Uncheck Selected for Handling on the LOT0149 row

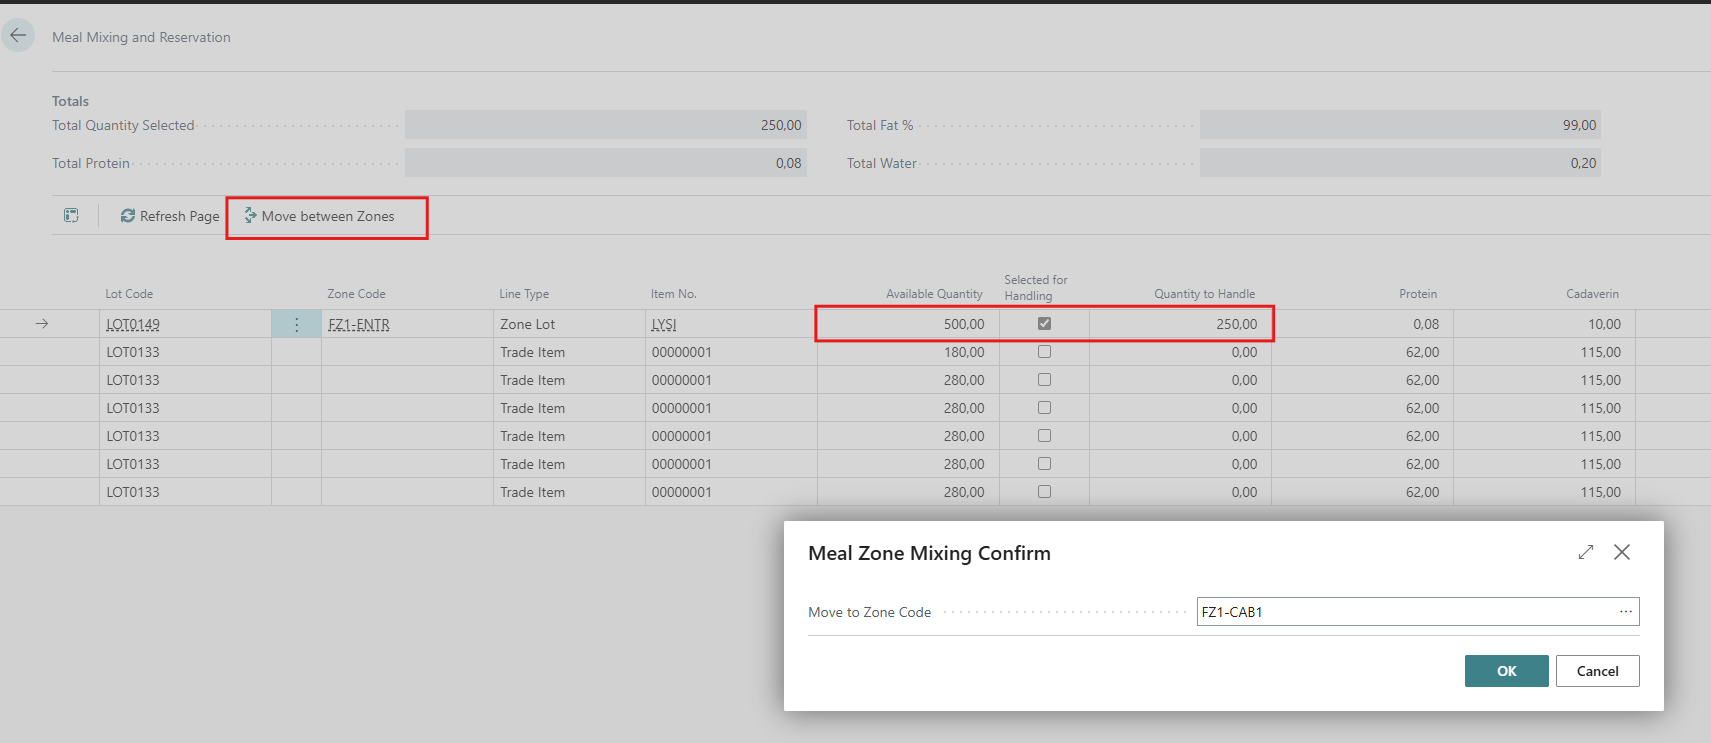(1044, 324)
